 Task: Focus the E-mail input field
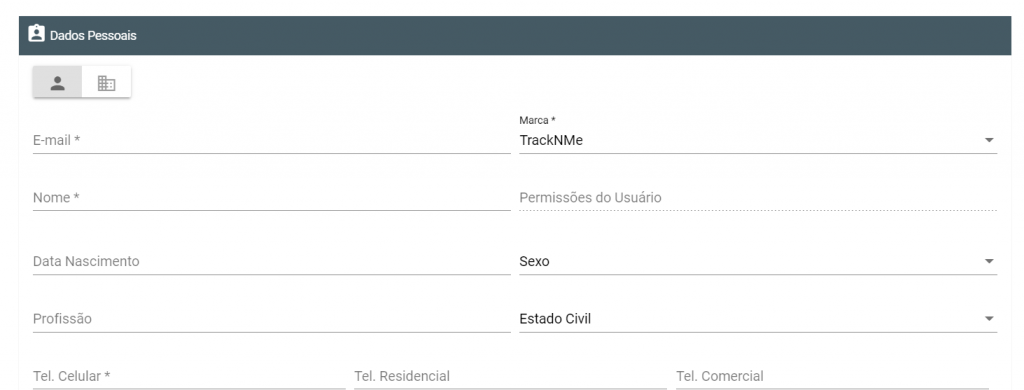[x=272, y=140]
